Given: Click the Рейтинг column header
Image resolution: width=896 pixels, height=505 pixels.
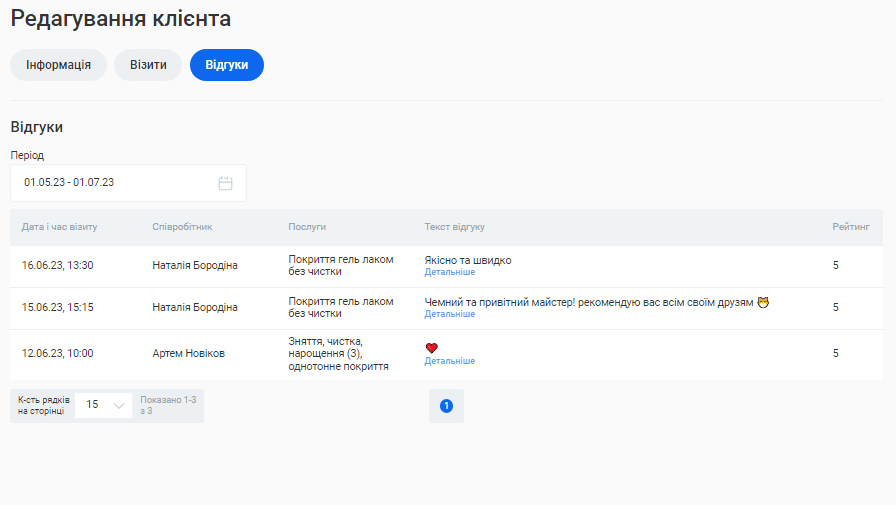Looking at the screenshot, I should (850, 227).
